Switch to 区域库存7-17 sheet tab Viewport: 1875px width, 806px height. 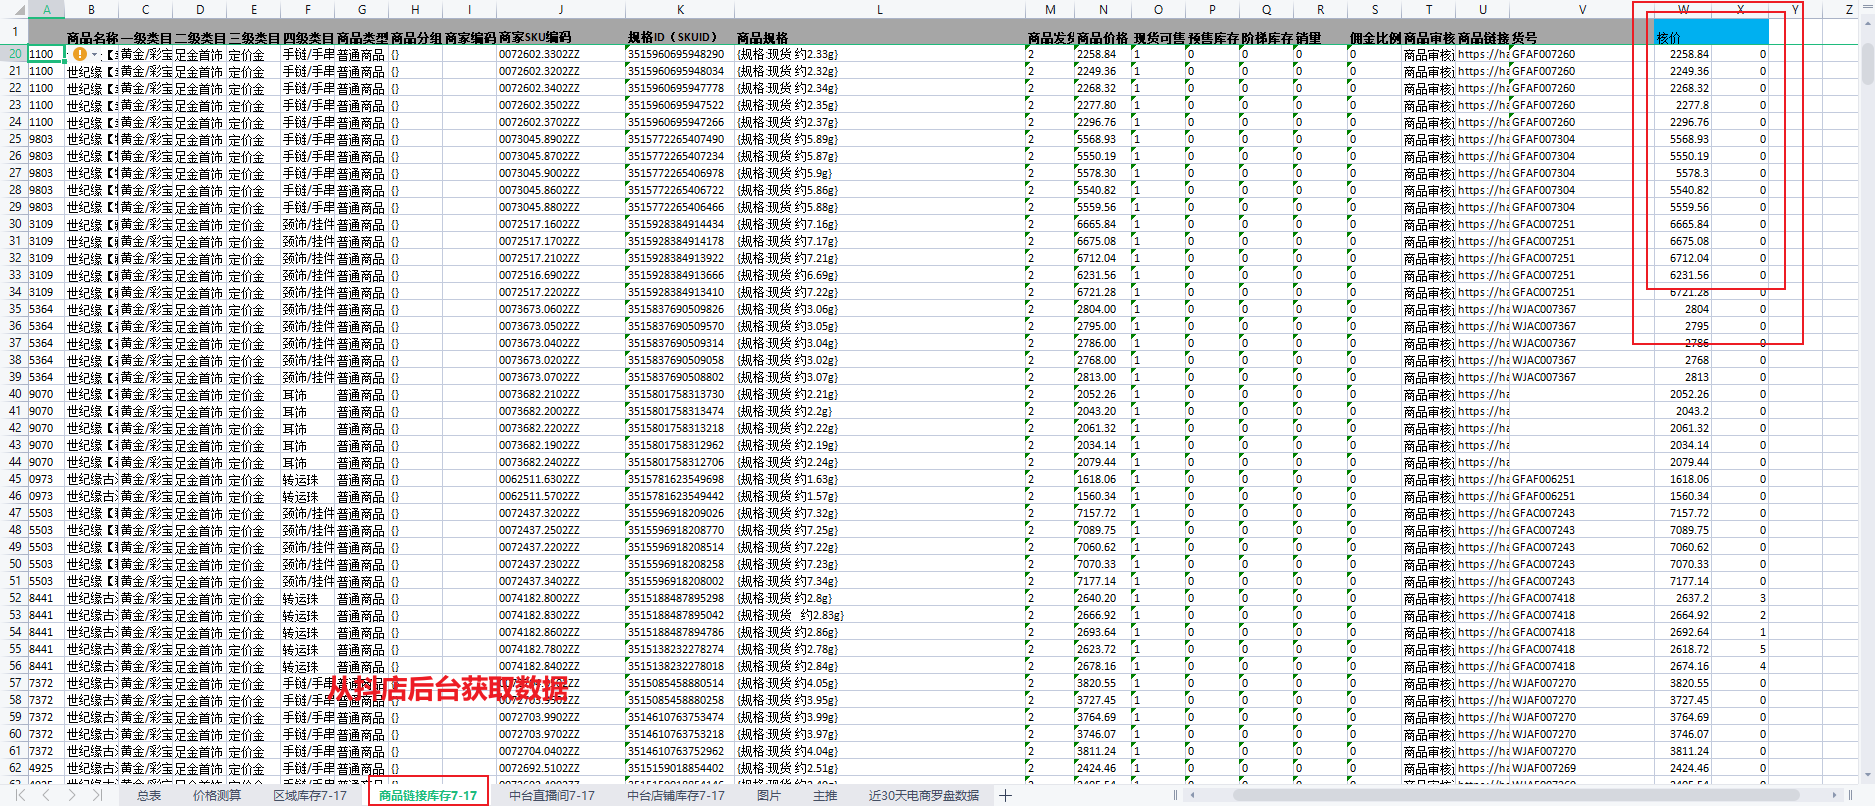310,796
